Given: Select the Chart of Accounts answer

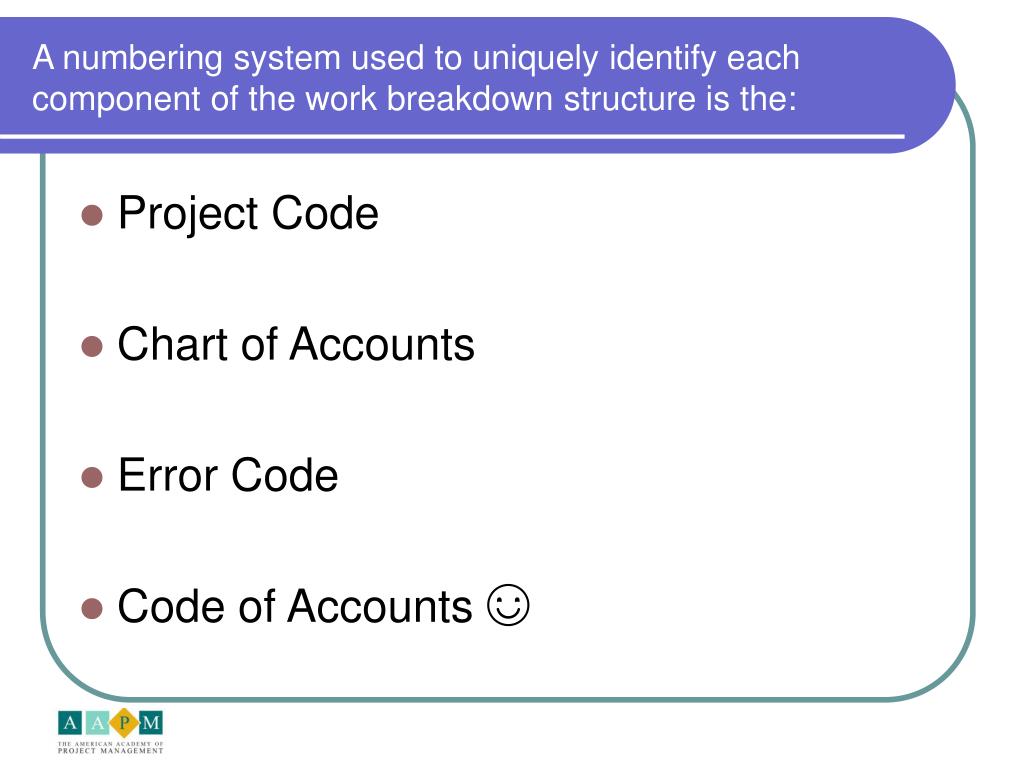Looking at the screenshot, I should click(296, 344).
